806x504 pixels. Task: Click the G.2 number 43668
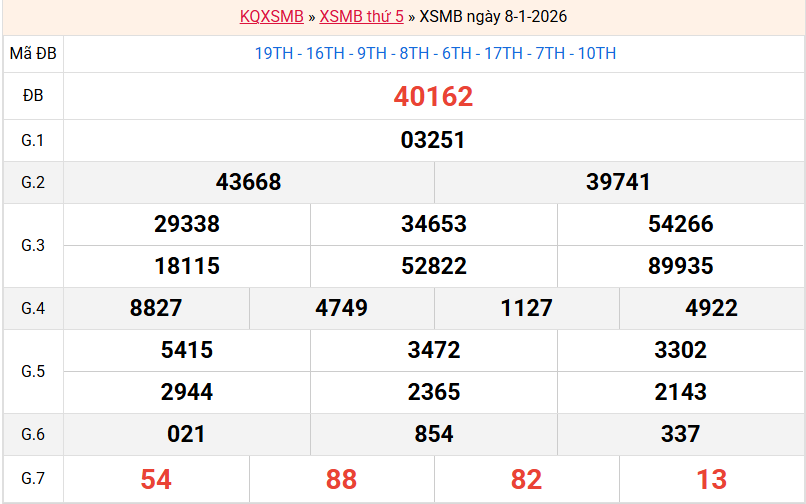(x=248, y=182)
